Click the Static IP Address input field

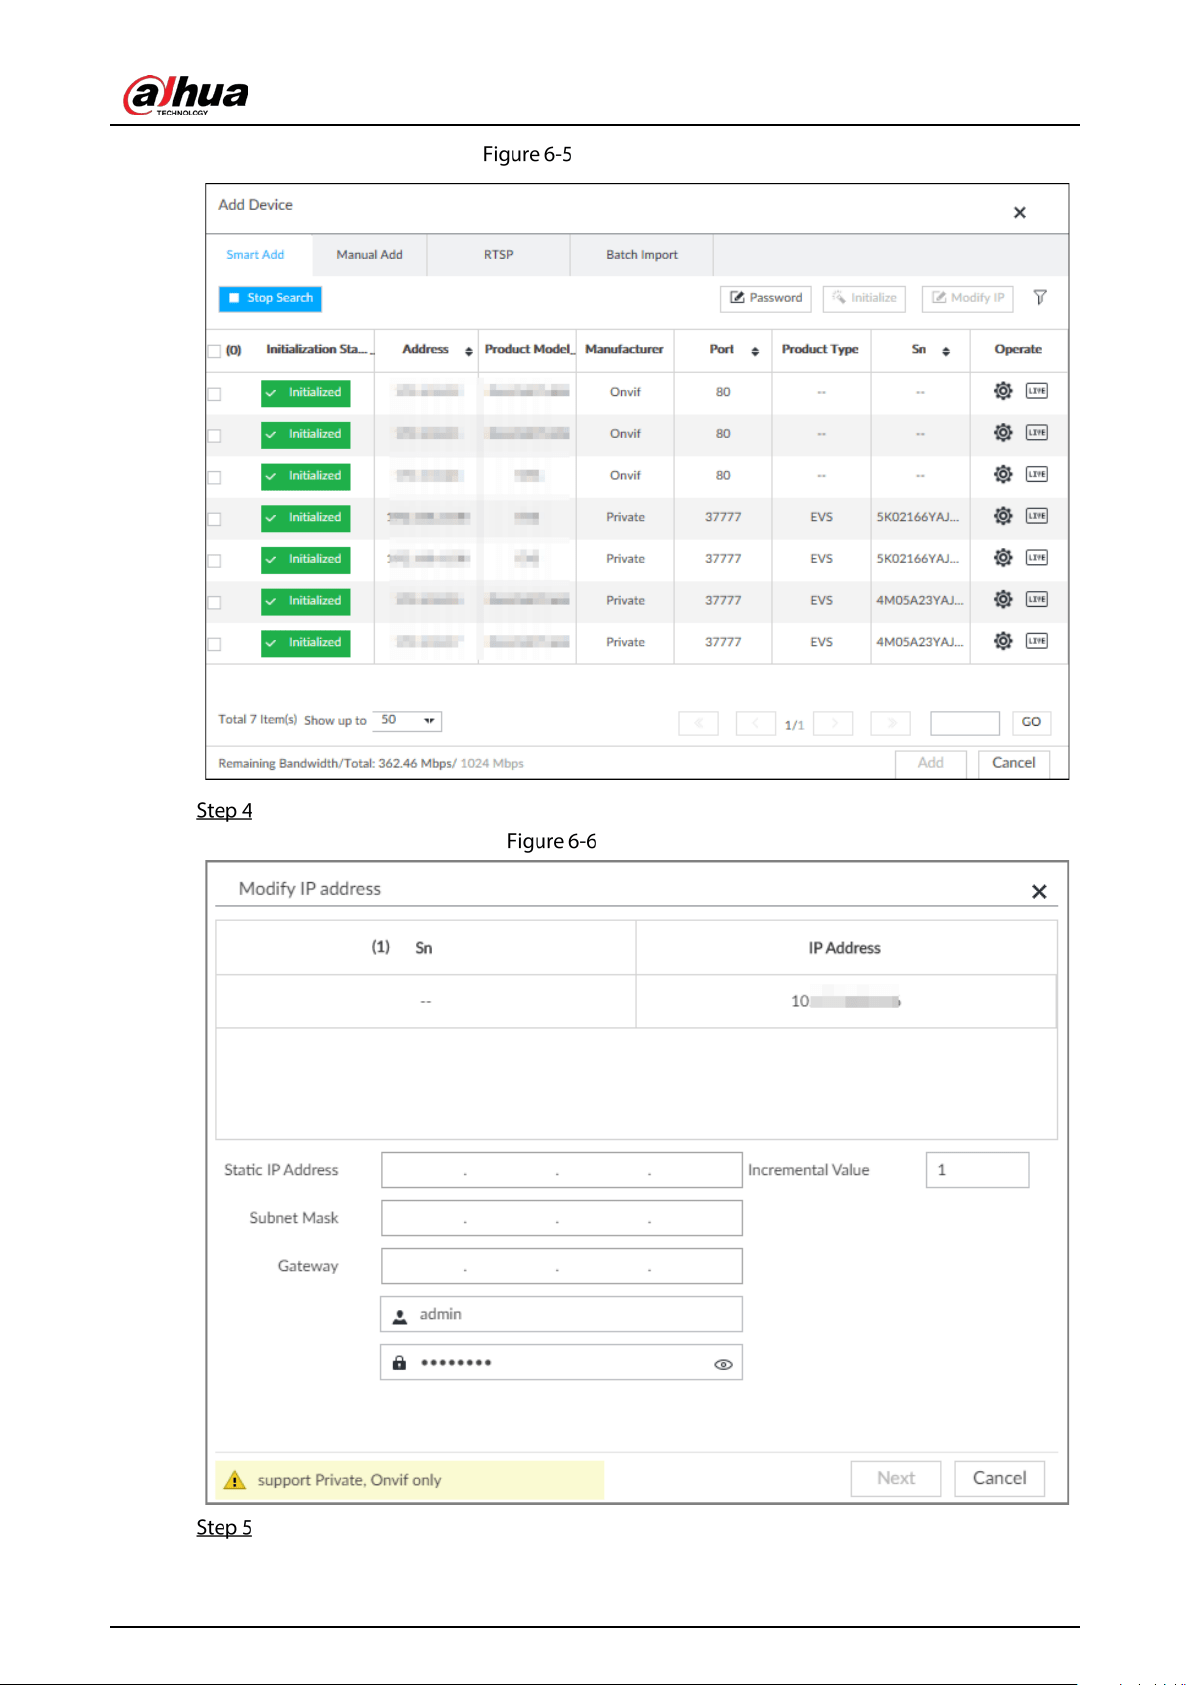562,1170
